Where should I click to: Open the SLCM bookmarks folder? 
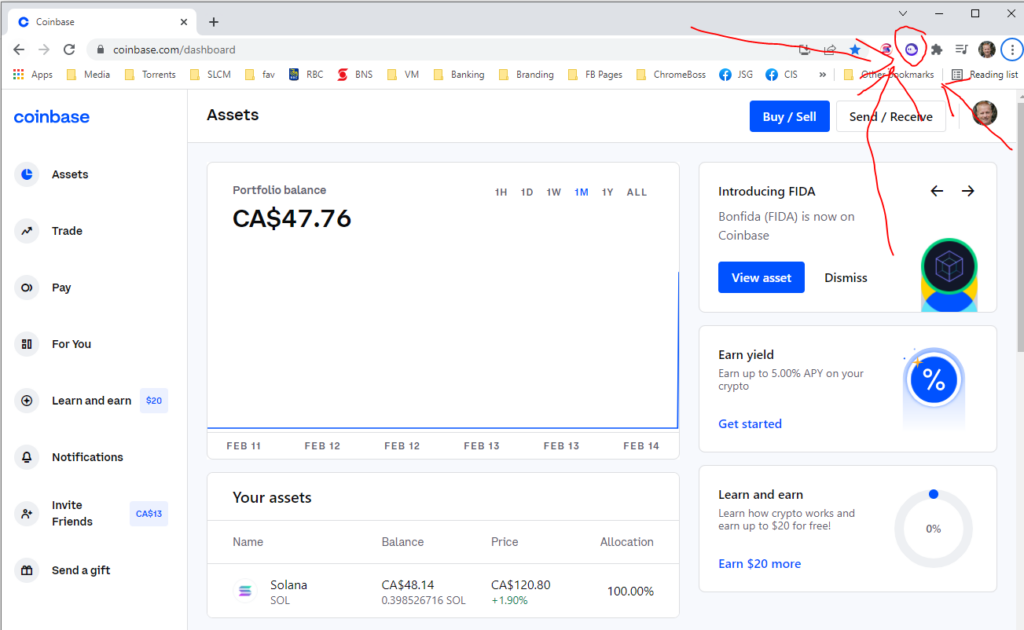tap(210, 74)
